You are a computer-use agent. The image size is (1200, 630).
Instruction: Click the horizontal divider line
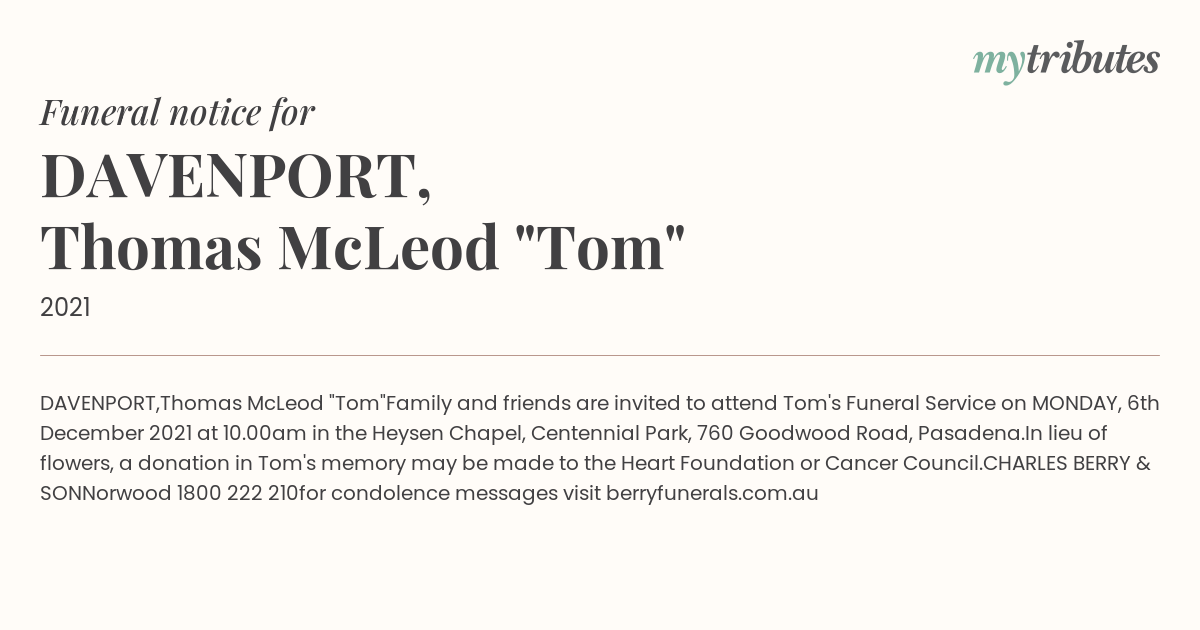[x=600, y=355]
